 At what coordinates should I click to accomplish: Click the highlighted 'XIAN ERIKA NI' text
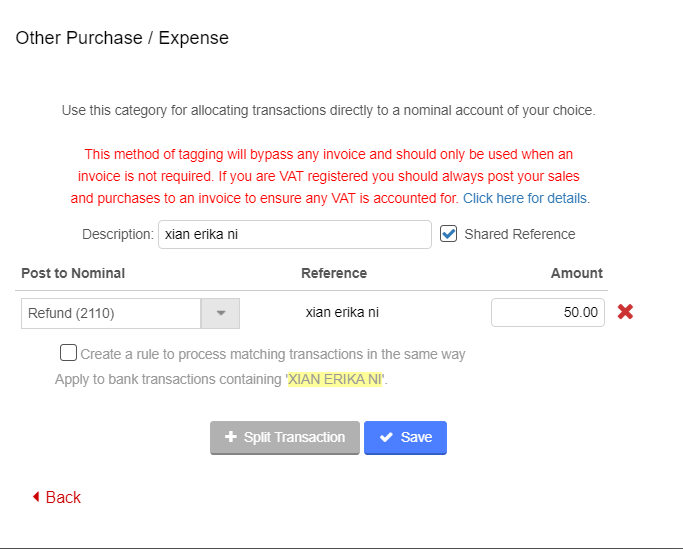click(x=335, y=380)
